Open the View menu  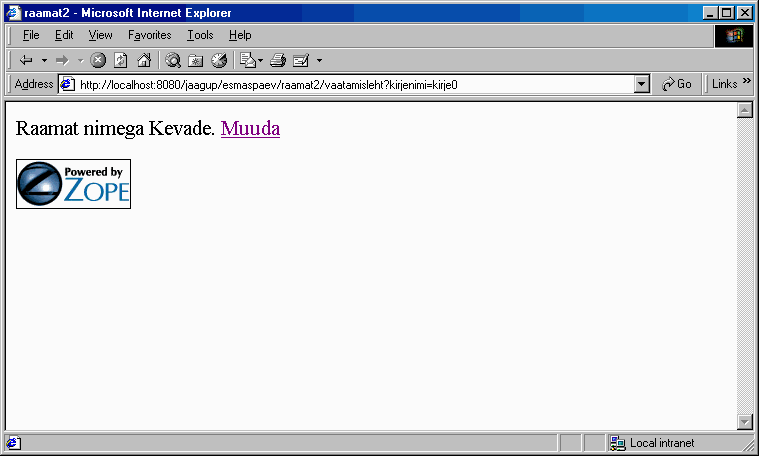click(100, 35)
